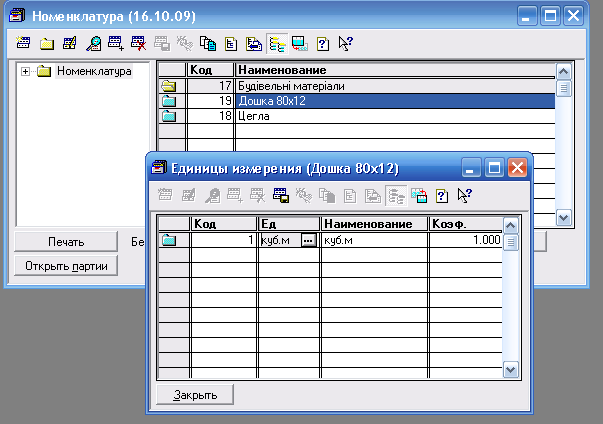The width and height of the screenshot is (603, 424).
Task: Click the down arrow of units table scrollbar
Action: 511,370
